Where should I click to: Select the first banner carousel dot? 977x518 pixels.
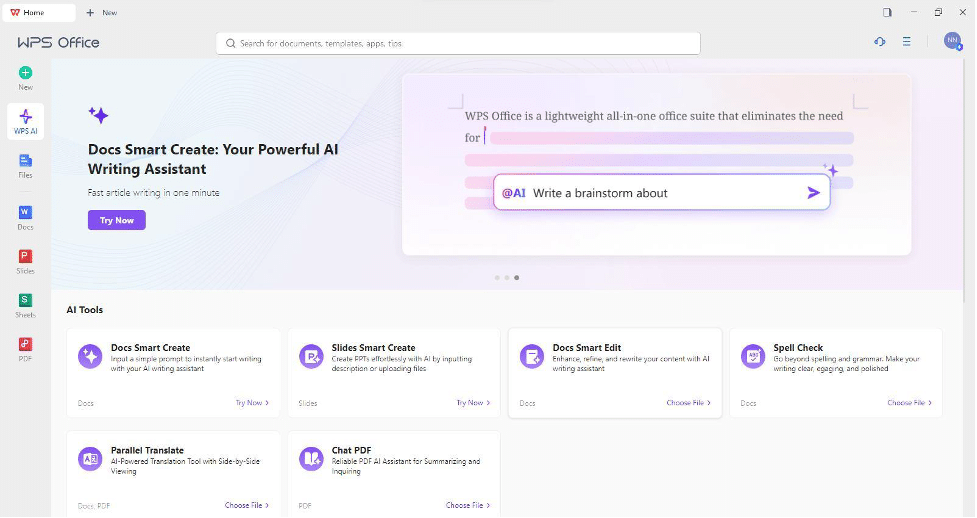pyautogui.click(x=497, y=277)
